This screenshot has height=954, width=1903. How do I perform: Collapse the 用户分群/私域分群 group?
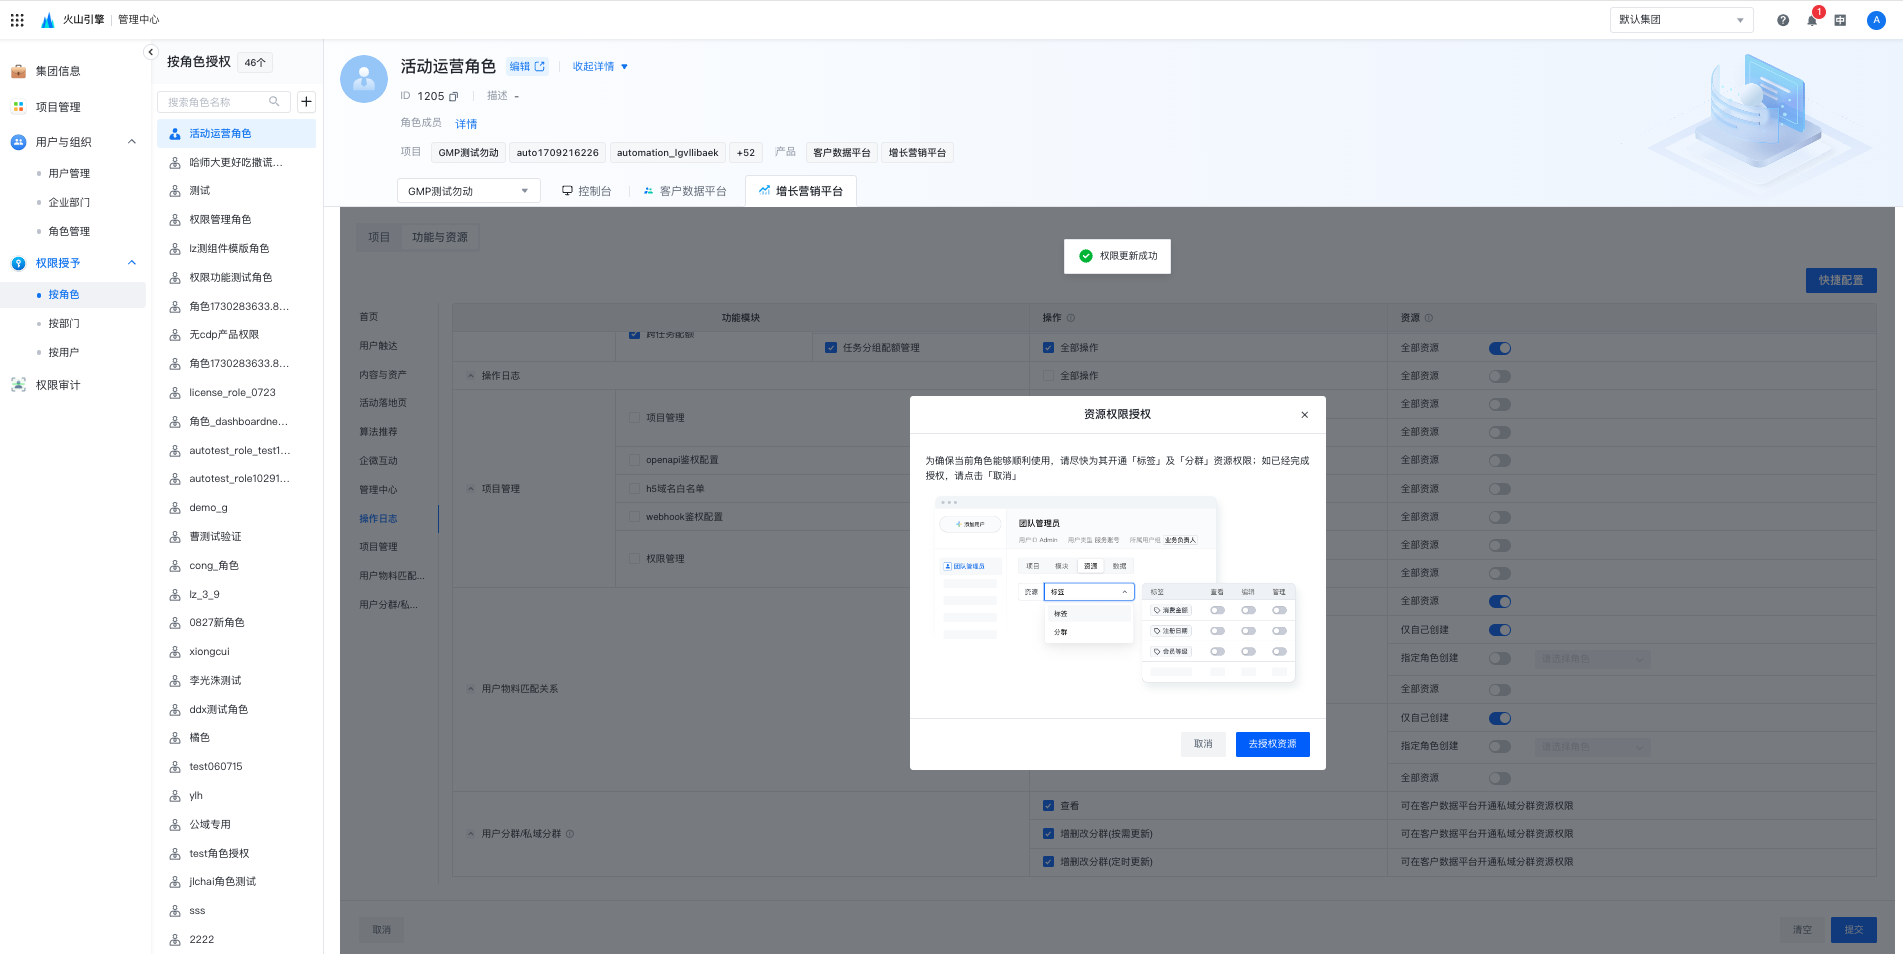(x=471, y=834)
